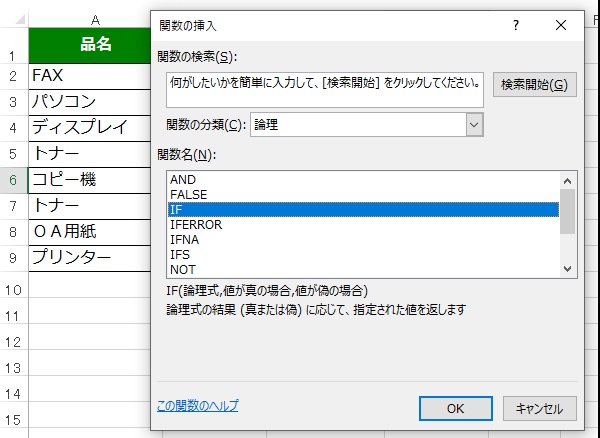Click the function list scrollbar thumb
600x438 pixels.
[567, 211]
